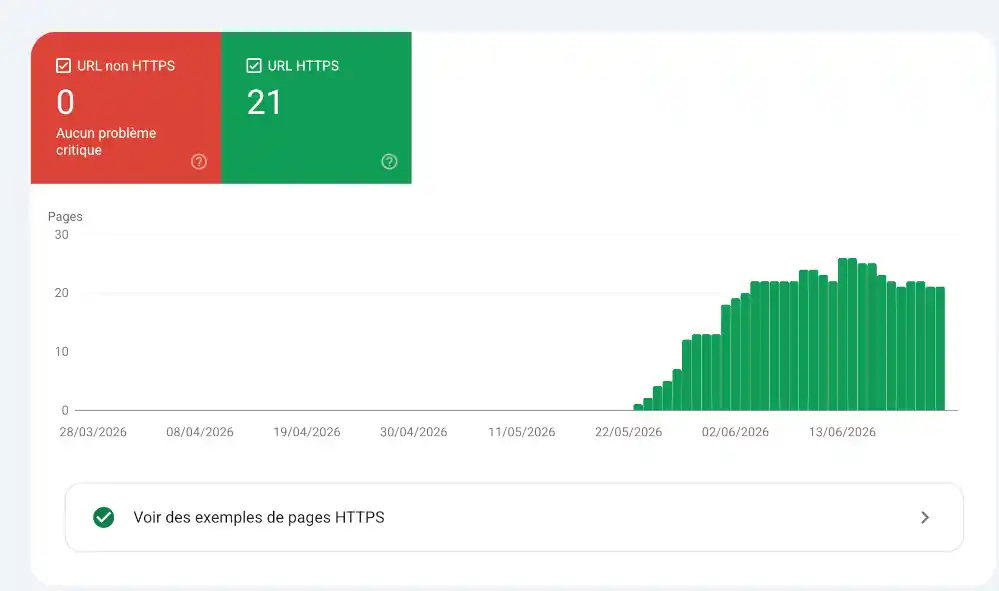
Task: Click the 'Pages' axis label
Action: (65, 217)
